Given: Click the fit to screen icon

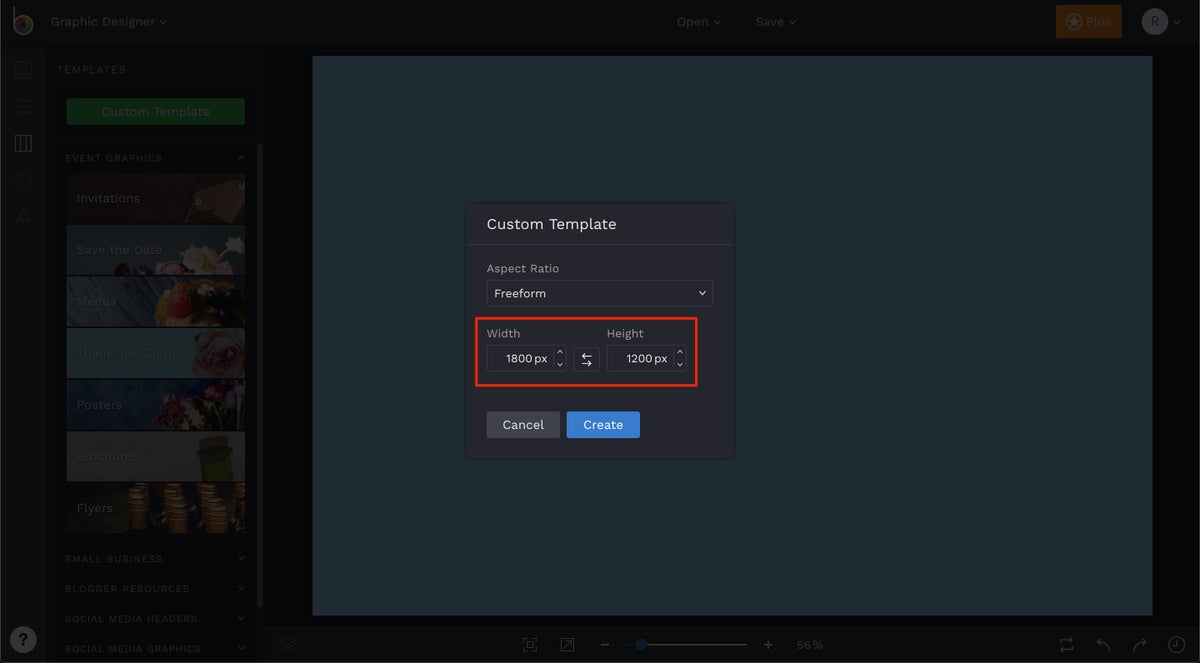Looking at the screenshot, I should tap(530, 645).
